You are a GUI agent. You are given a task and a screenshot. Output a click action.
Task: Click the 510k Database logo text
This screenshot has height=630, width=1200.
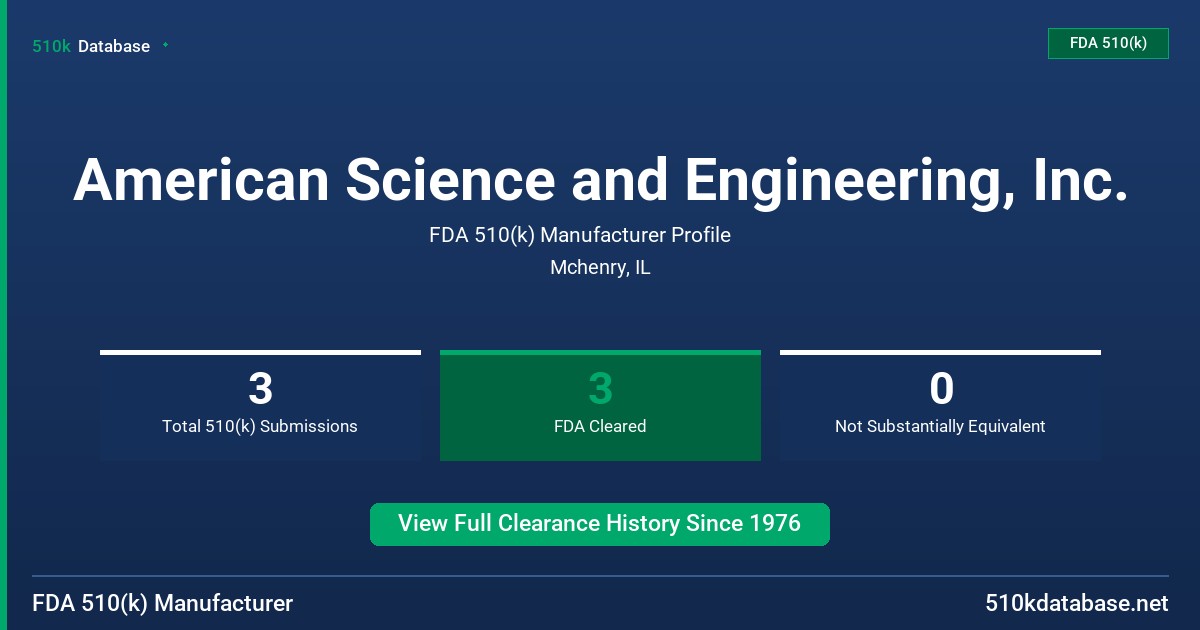pyautogui.click(x=91, y=46)
